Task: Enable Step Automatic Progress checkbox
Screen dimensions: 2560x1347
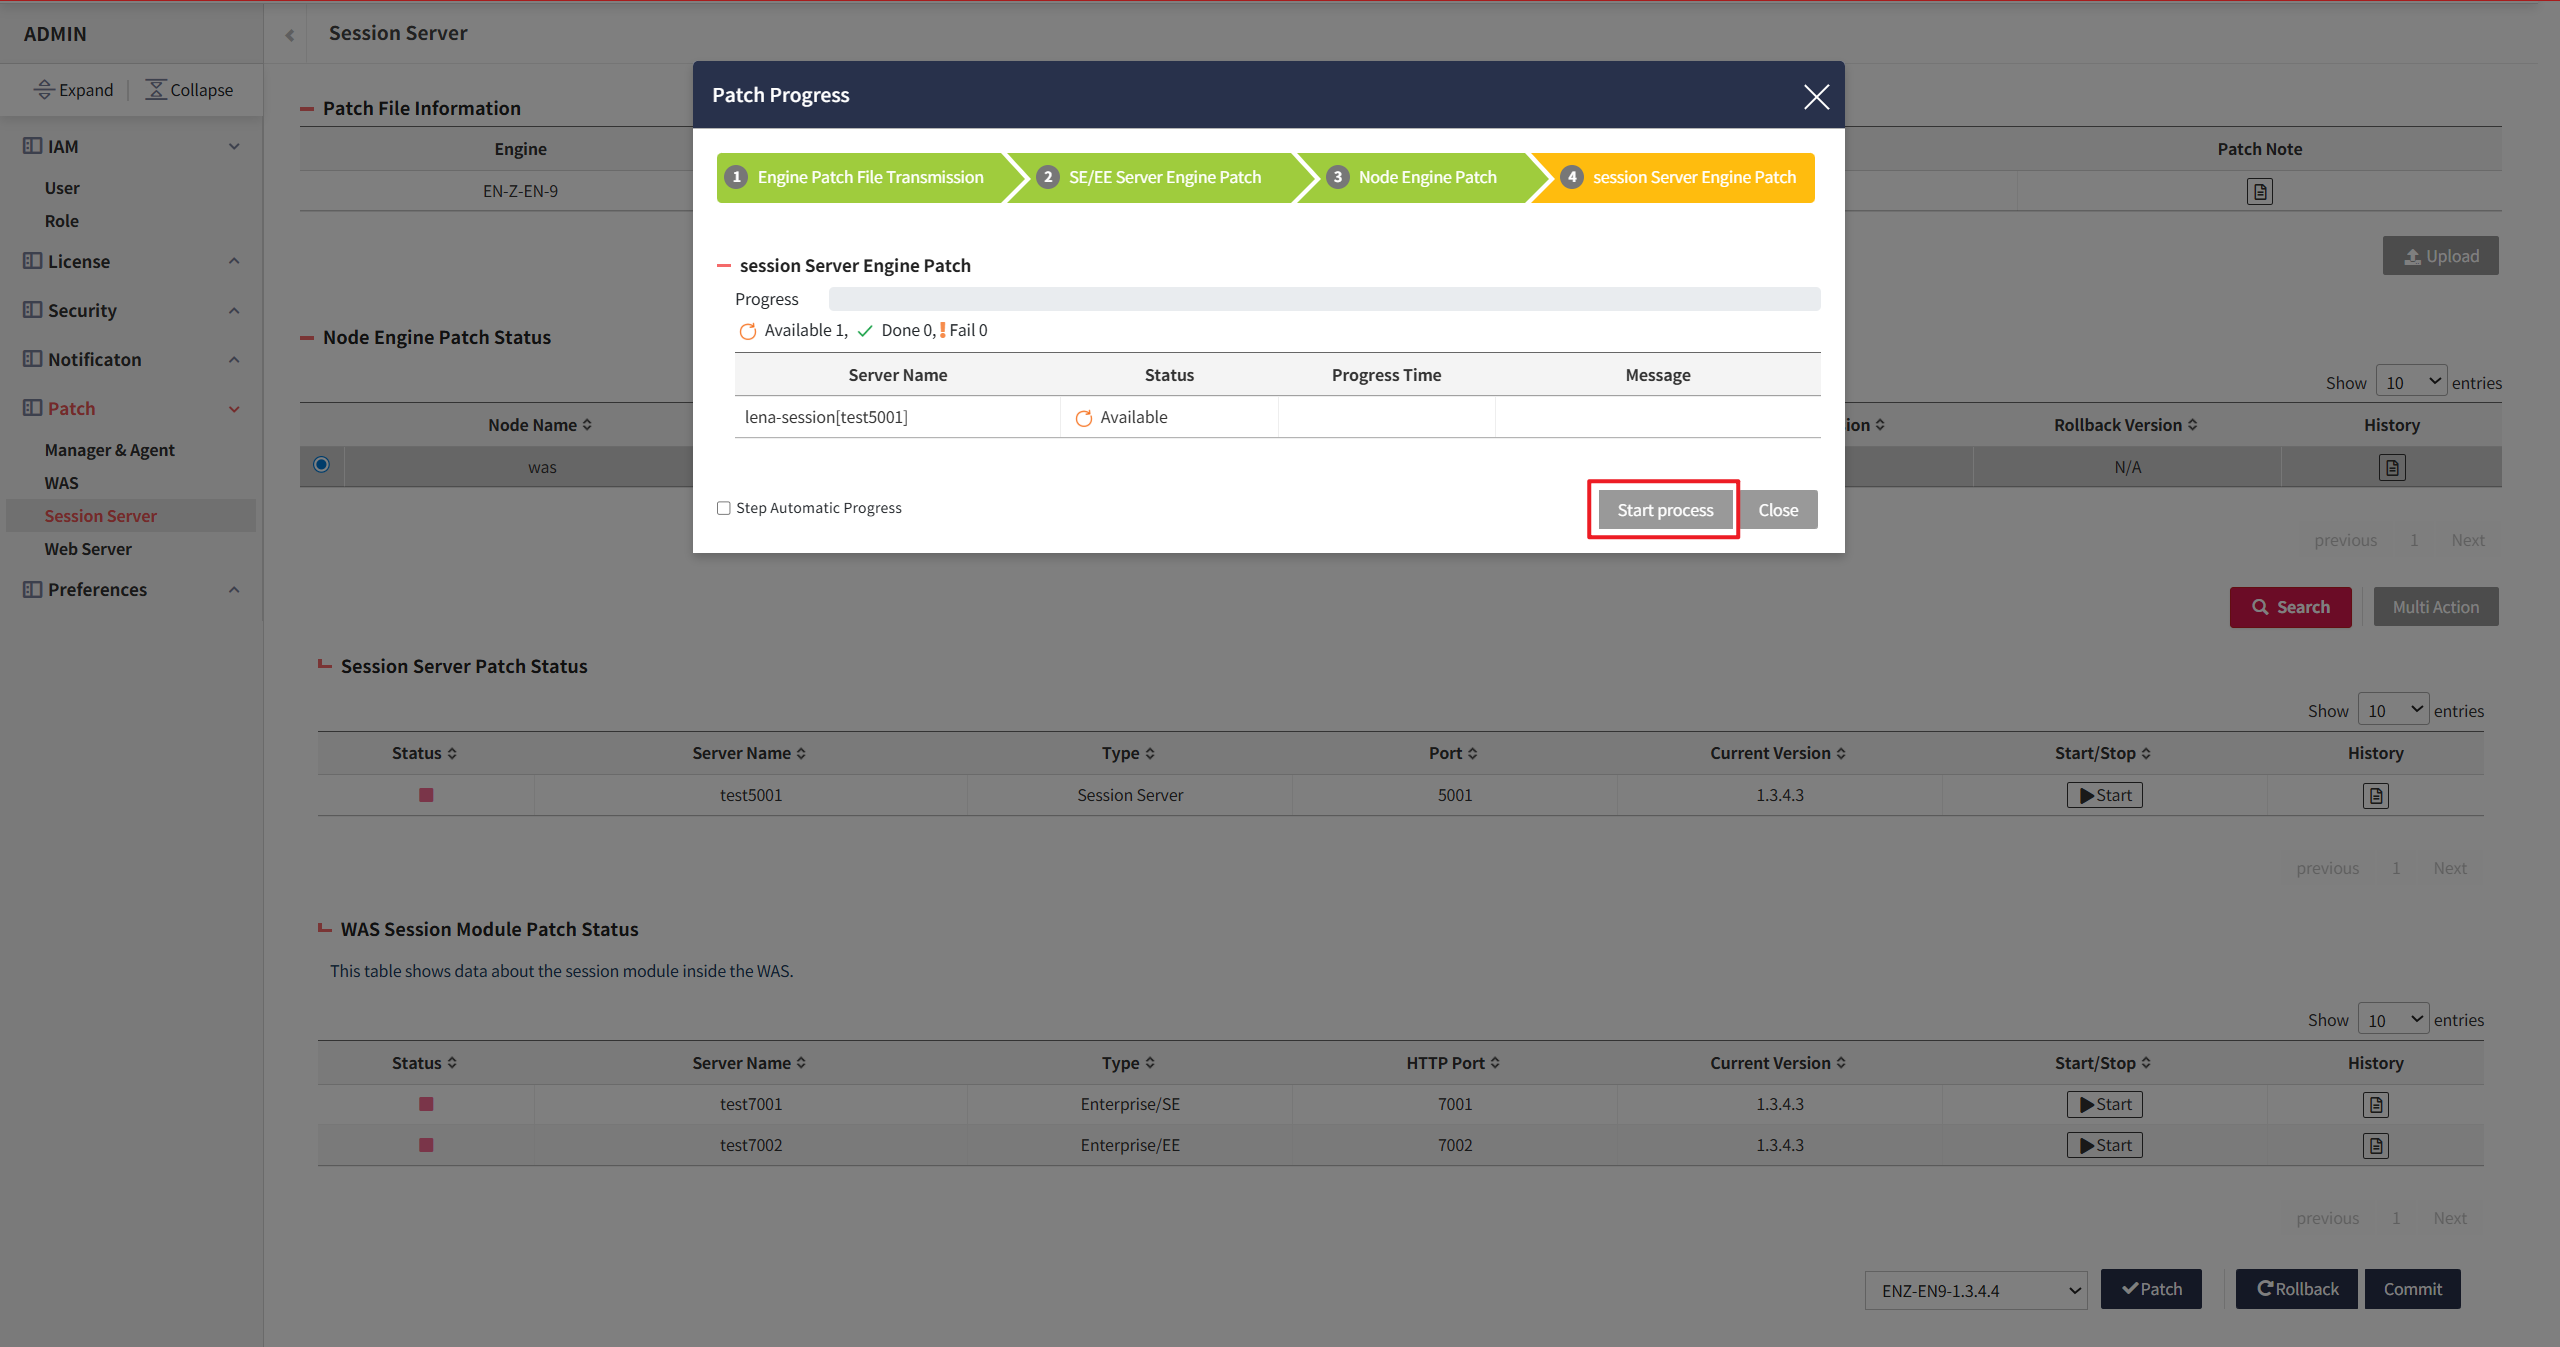Action: coord(723,508)
